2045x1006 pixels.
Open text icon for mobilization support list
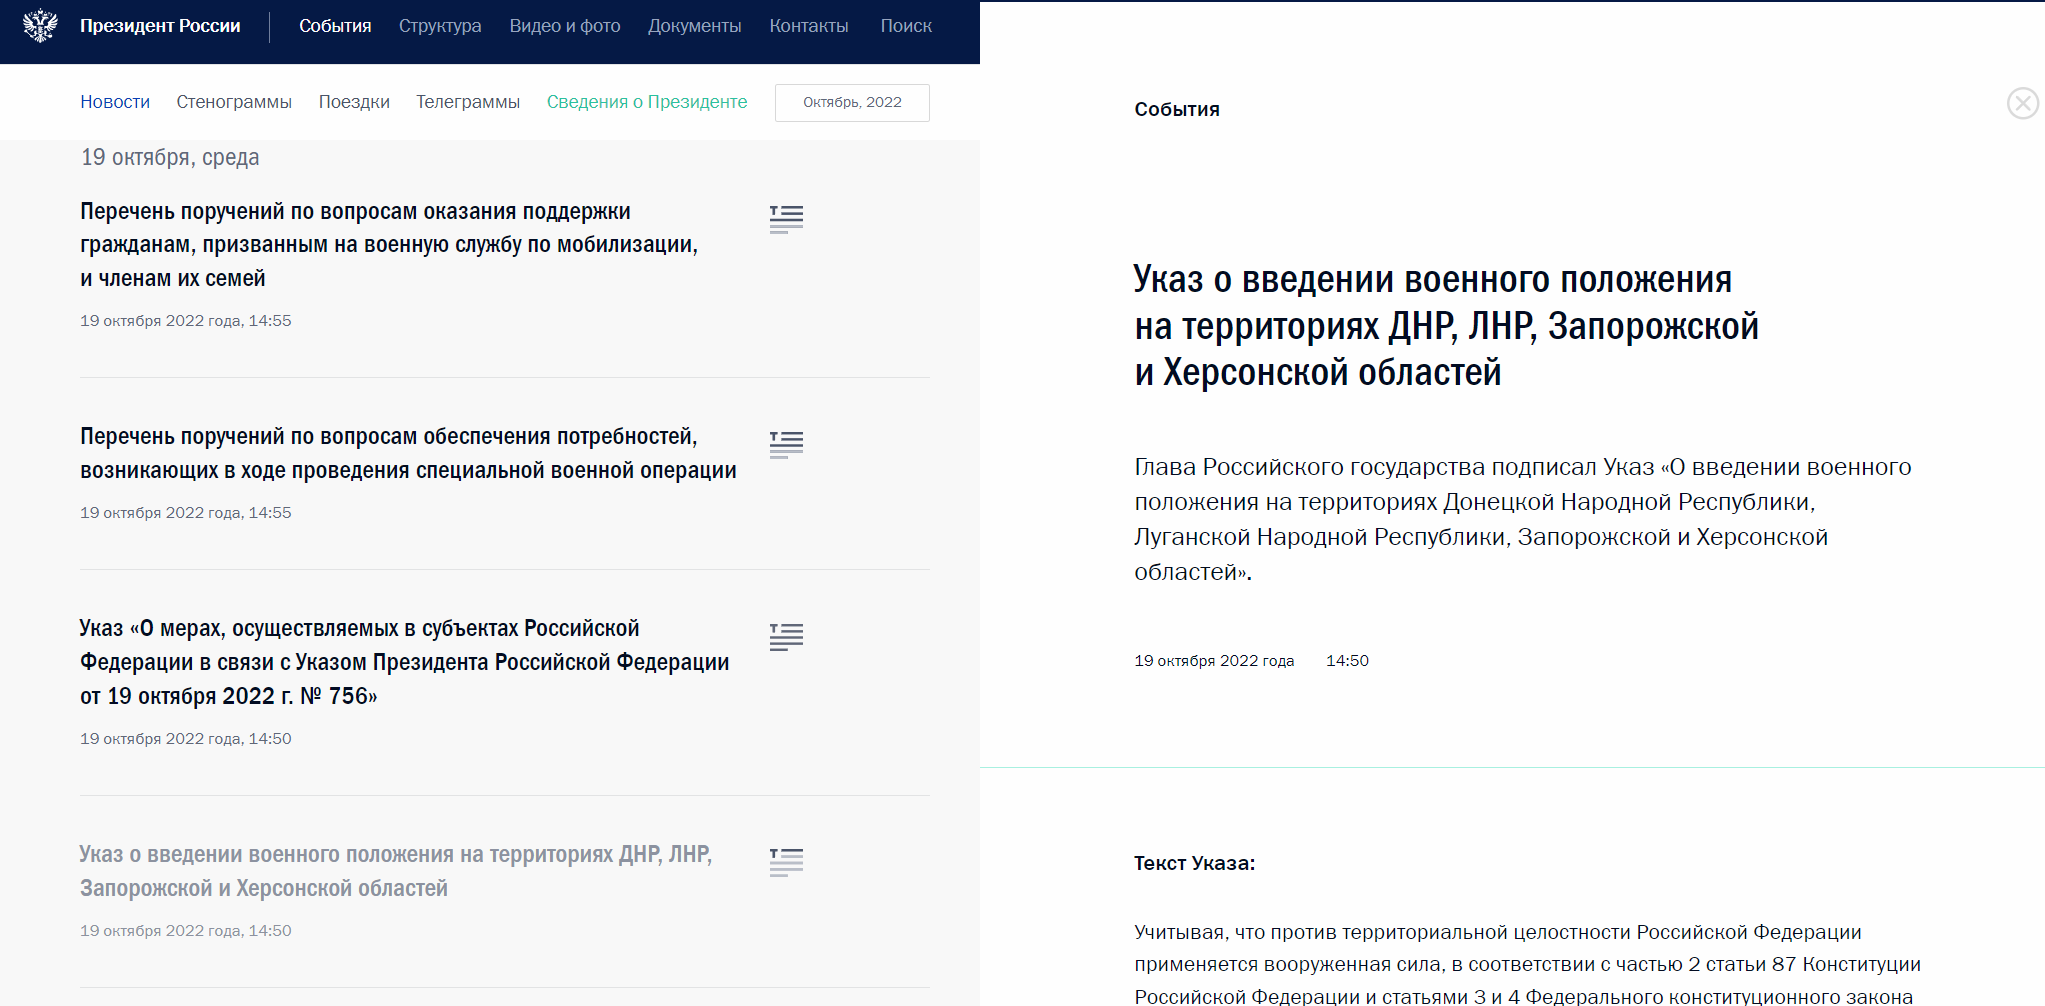point(786,219)
